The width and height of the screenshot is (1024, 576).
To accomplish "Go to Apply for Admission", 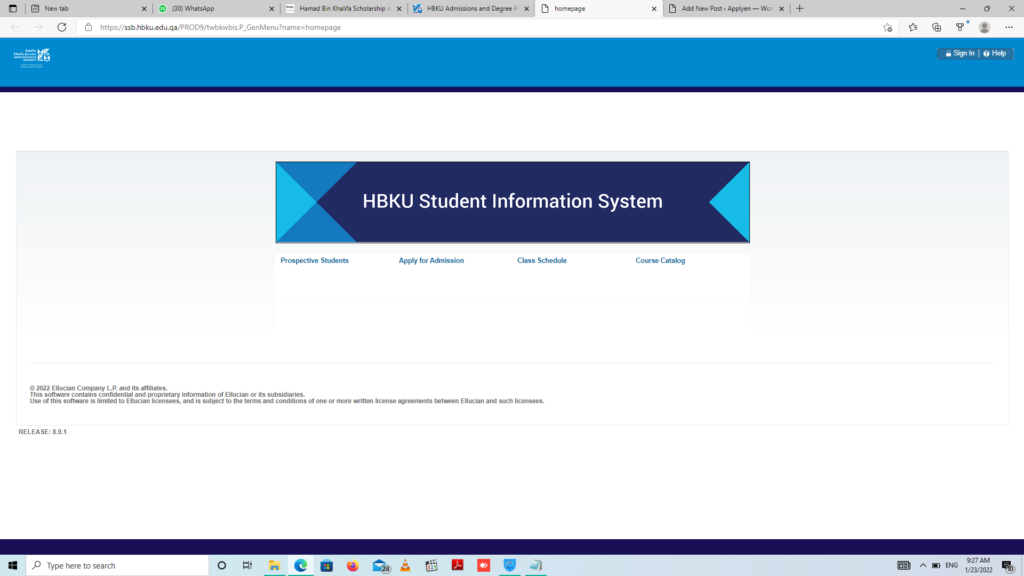I will tap(431, 261).
